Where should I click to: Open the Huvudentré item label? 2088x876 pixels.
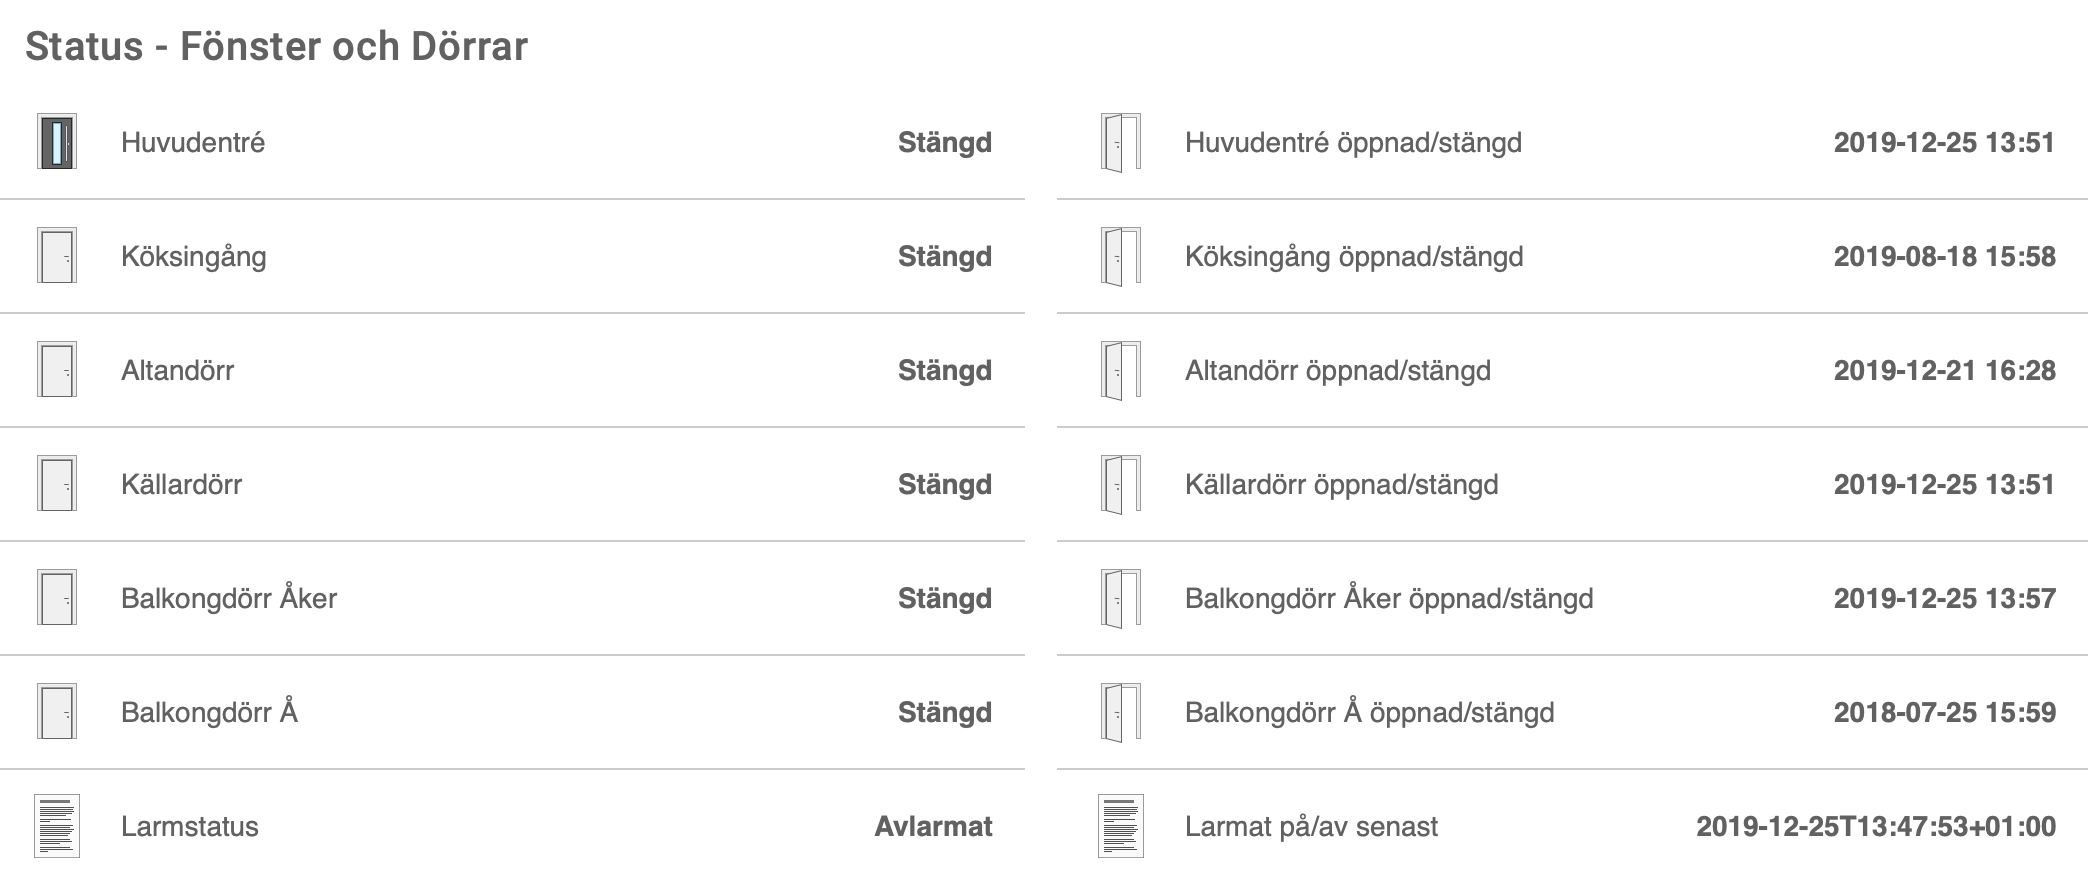tap(193, 143)
